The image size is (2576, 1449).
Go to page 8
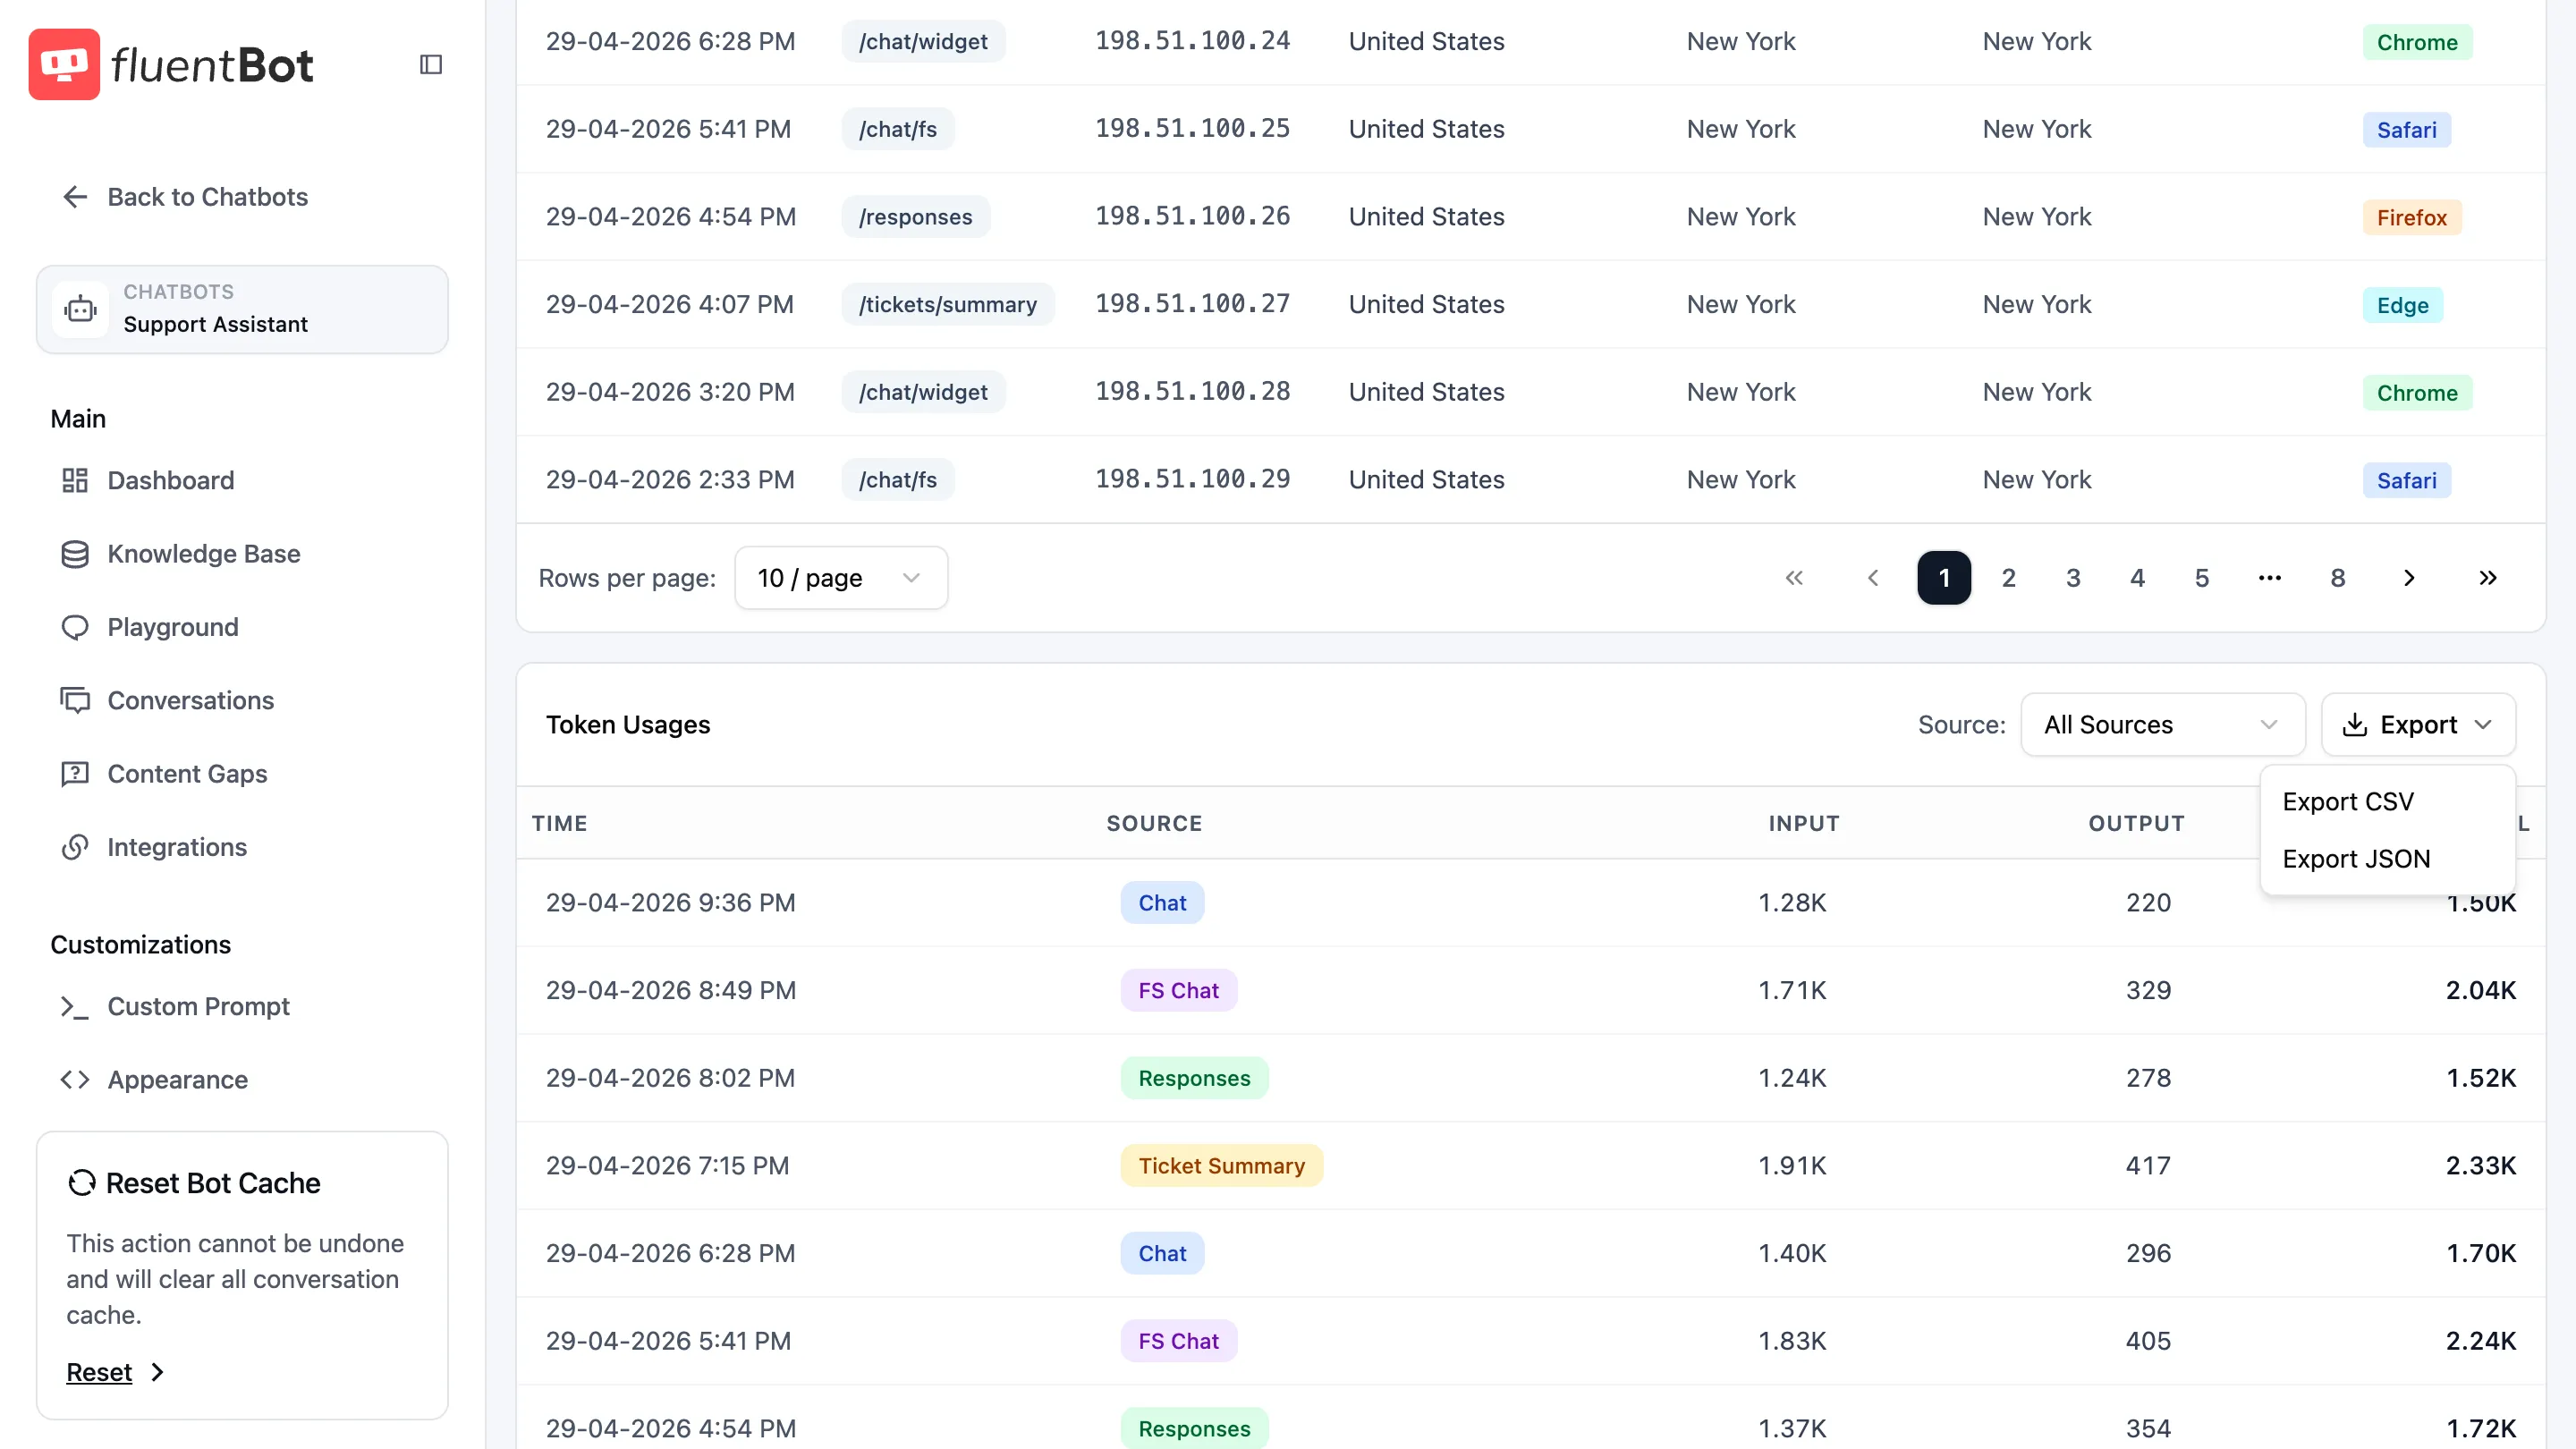click(x=2338, y=578)
